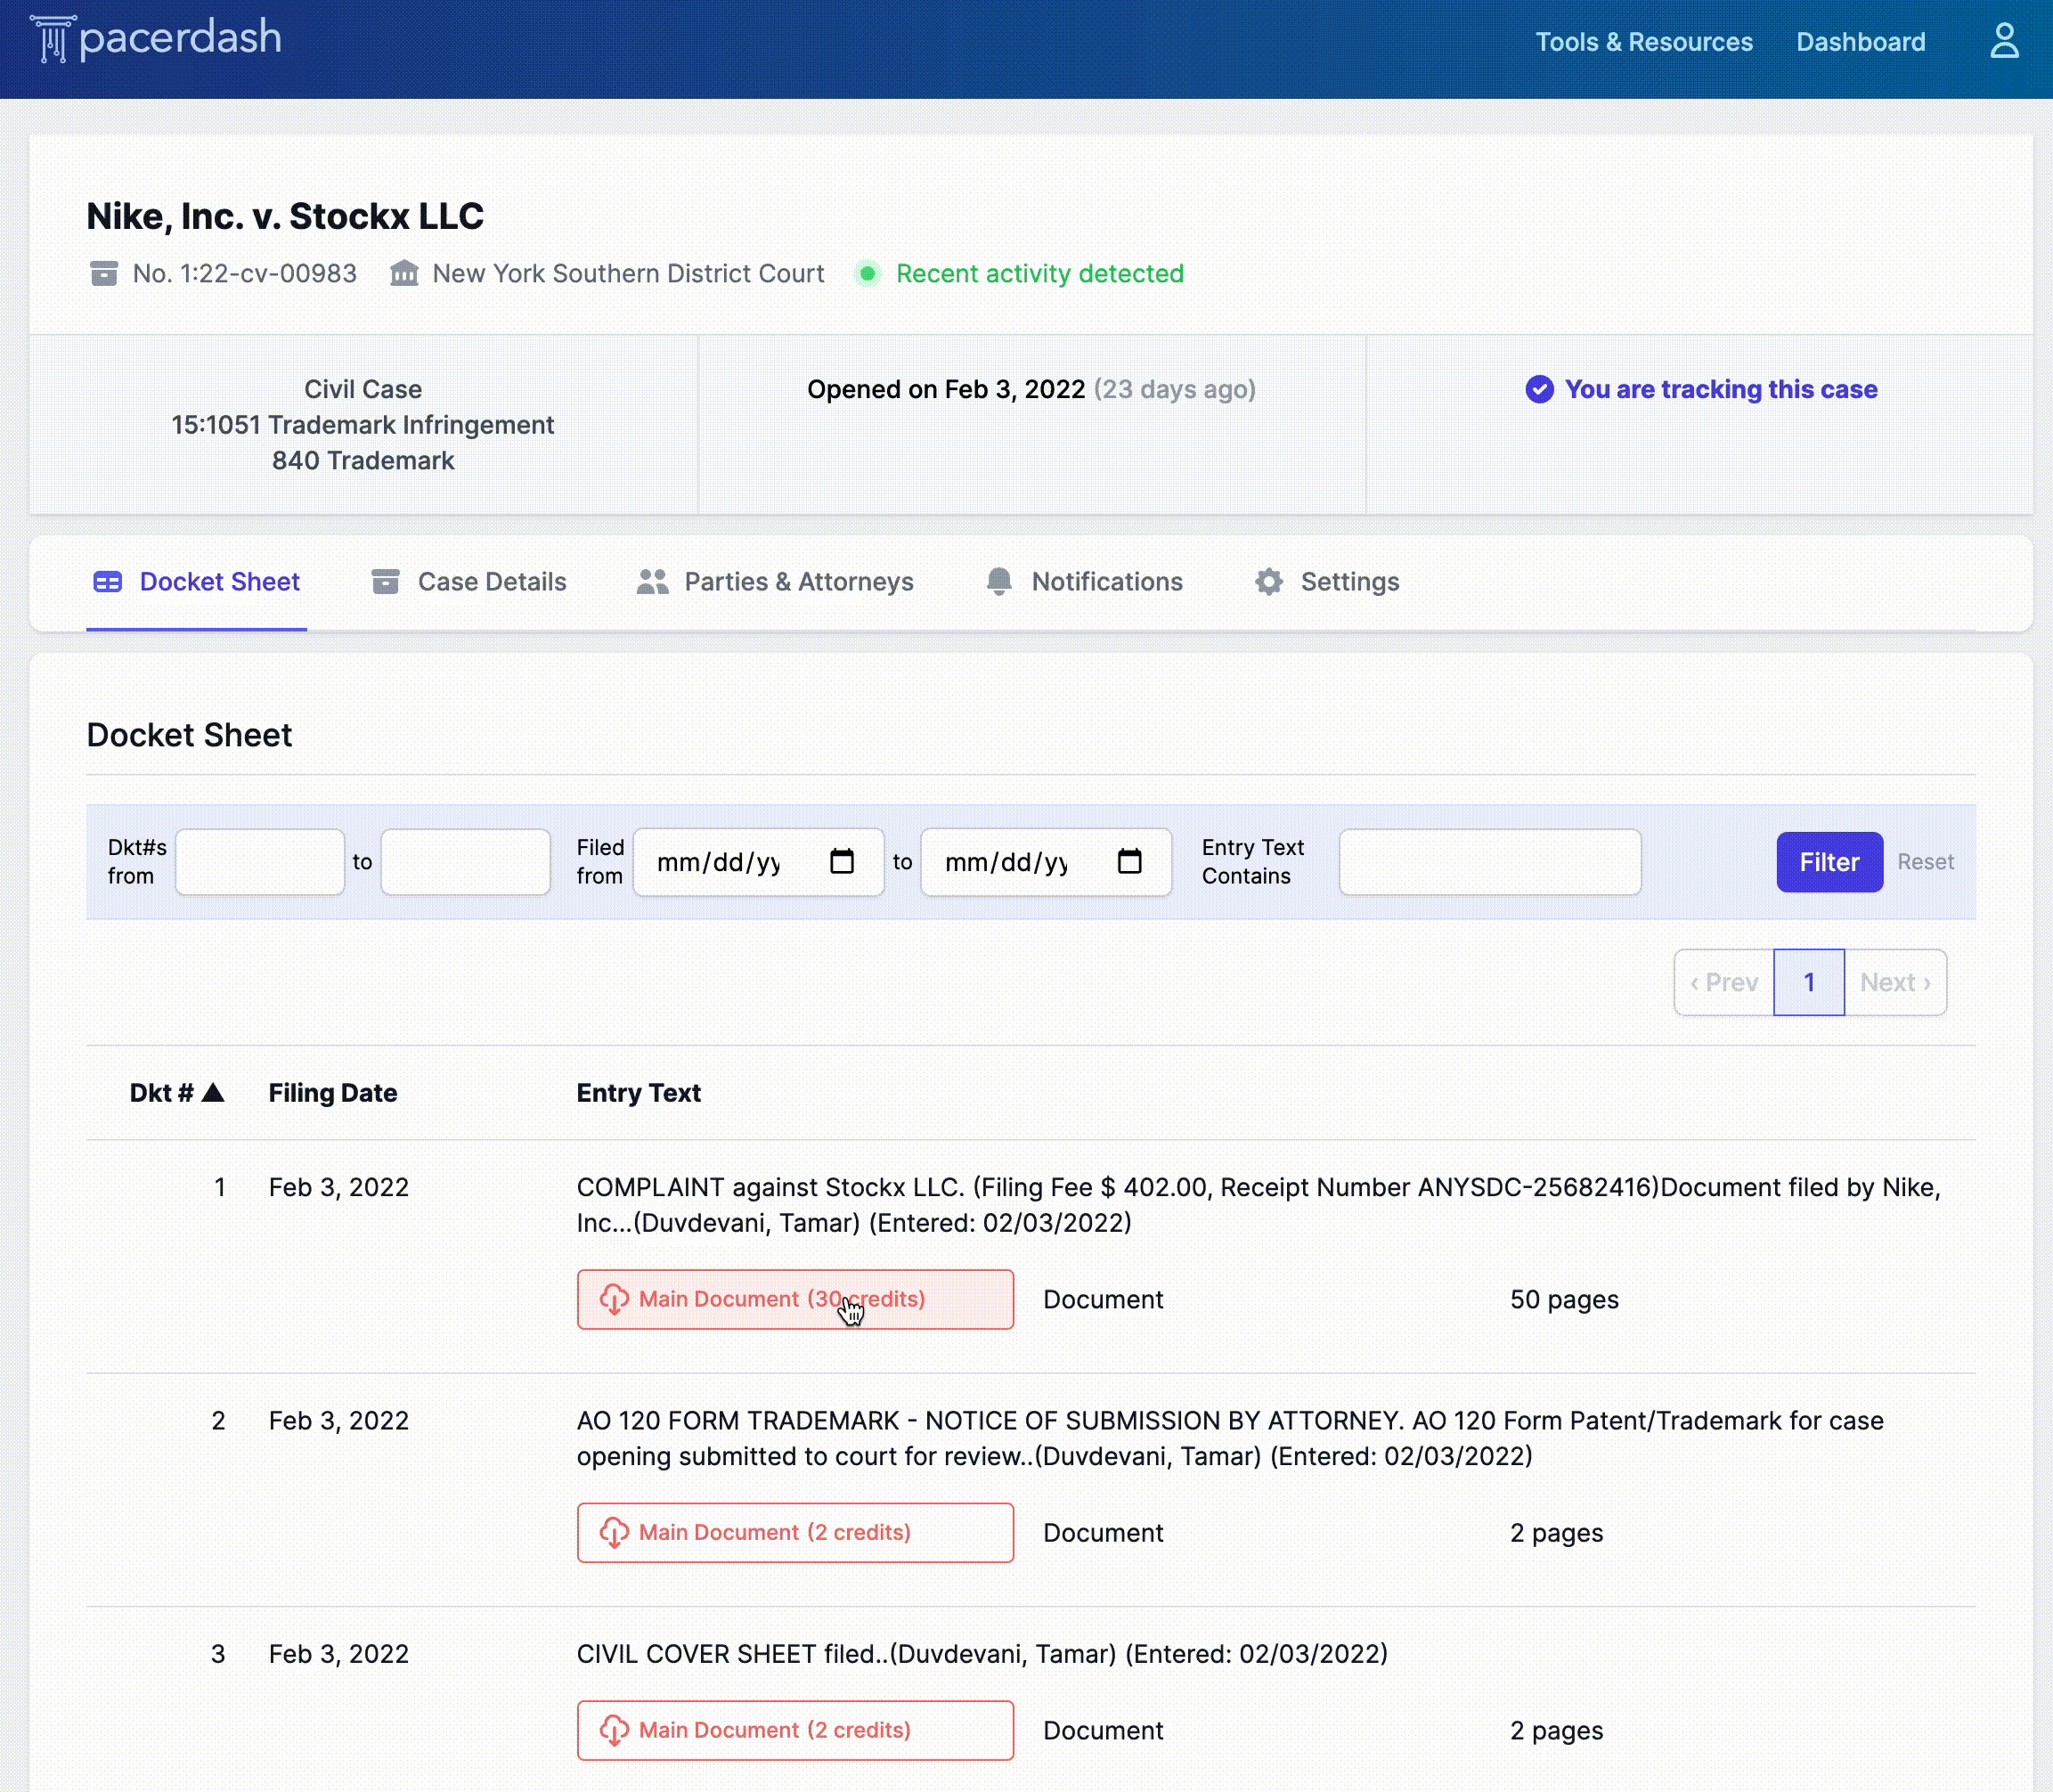The height and width of the screenshot is (1792, 2053).
Task: Click the Settings gear icon
Action: click(x=1269, y=582)
